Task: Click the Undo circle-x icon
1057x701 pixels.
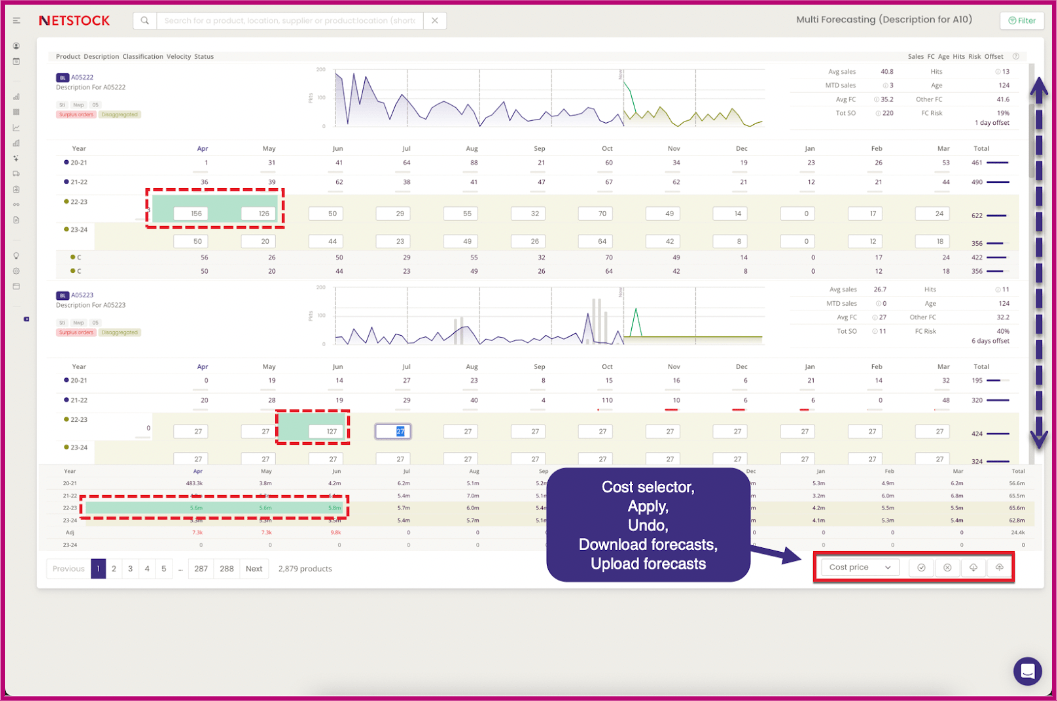Action: [x=947, y=567]
